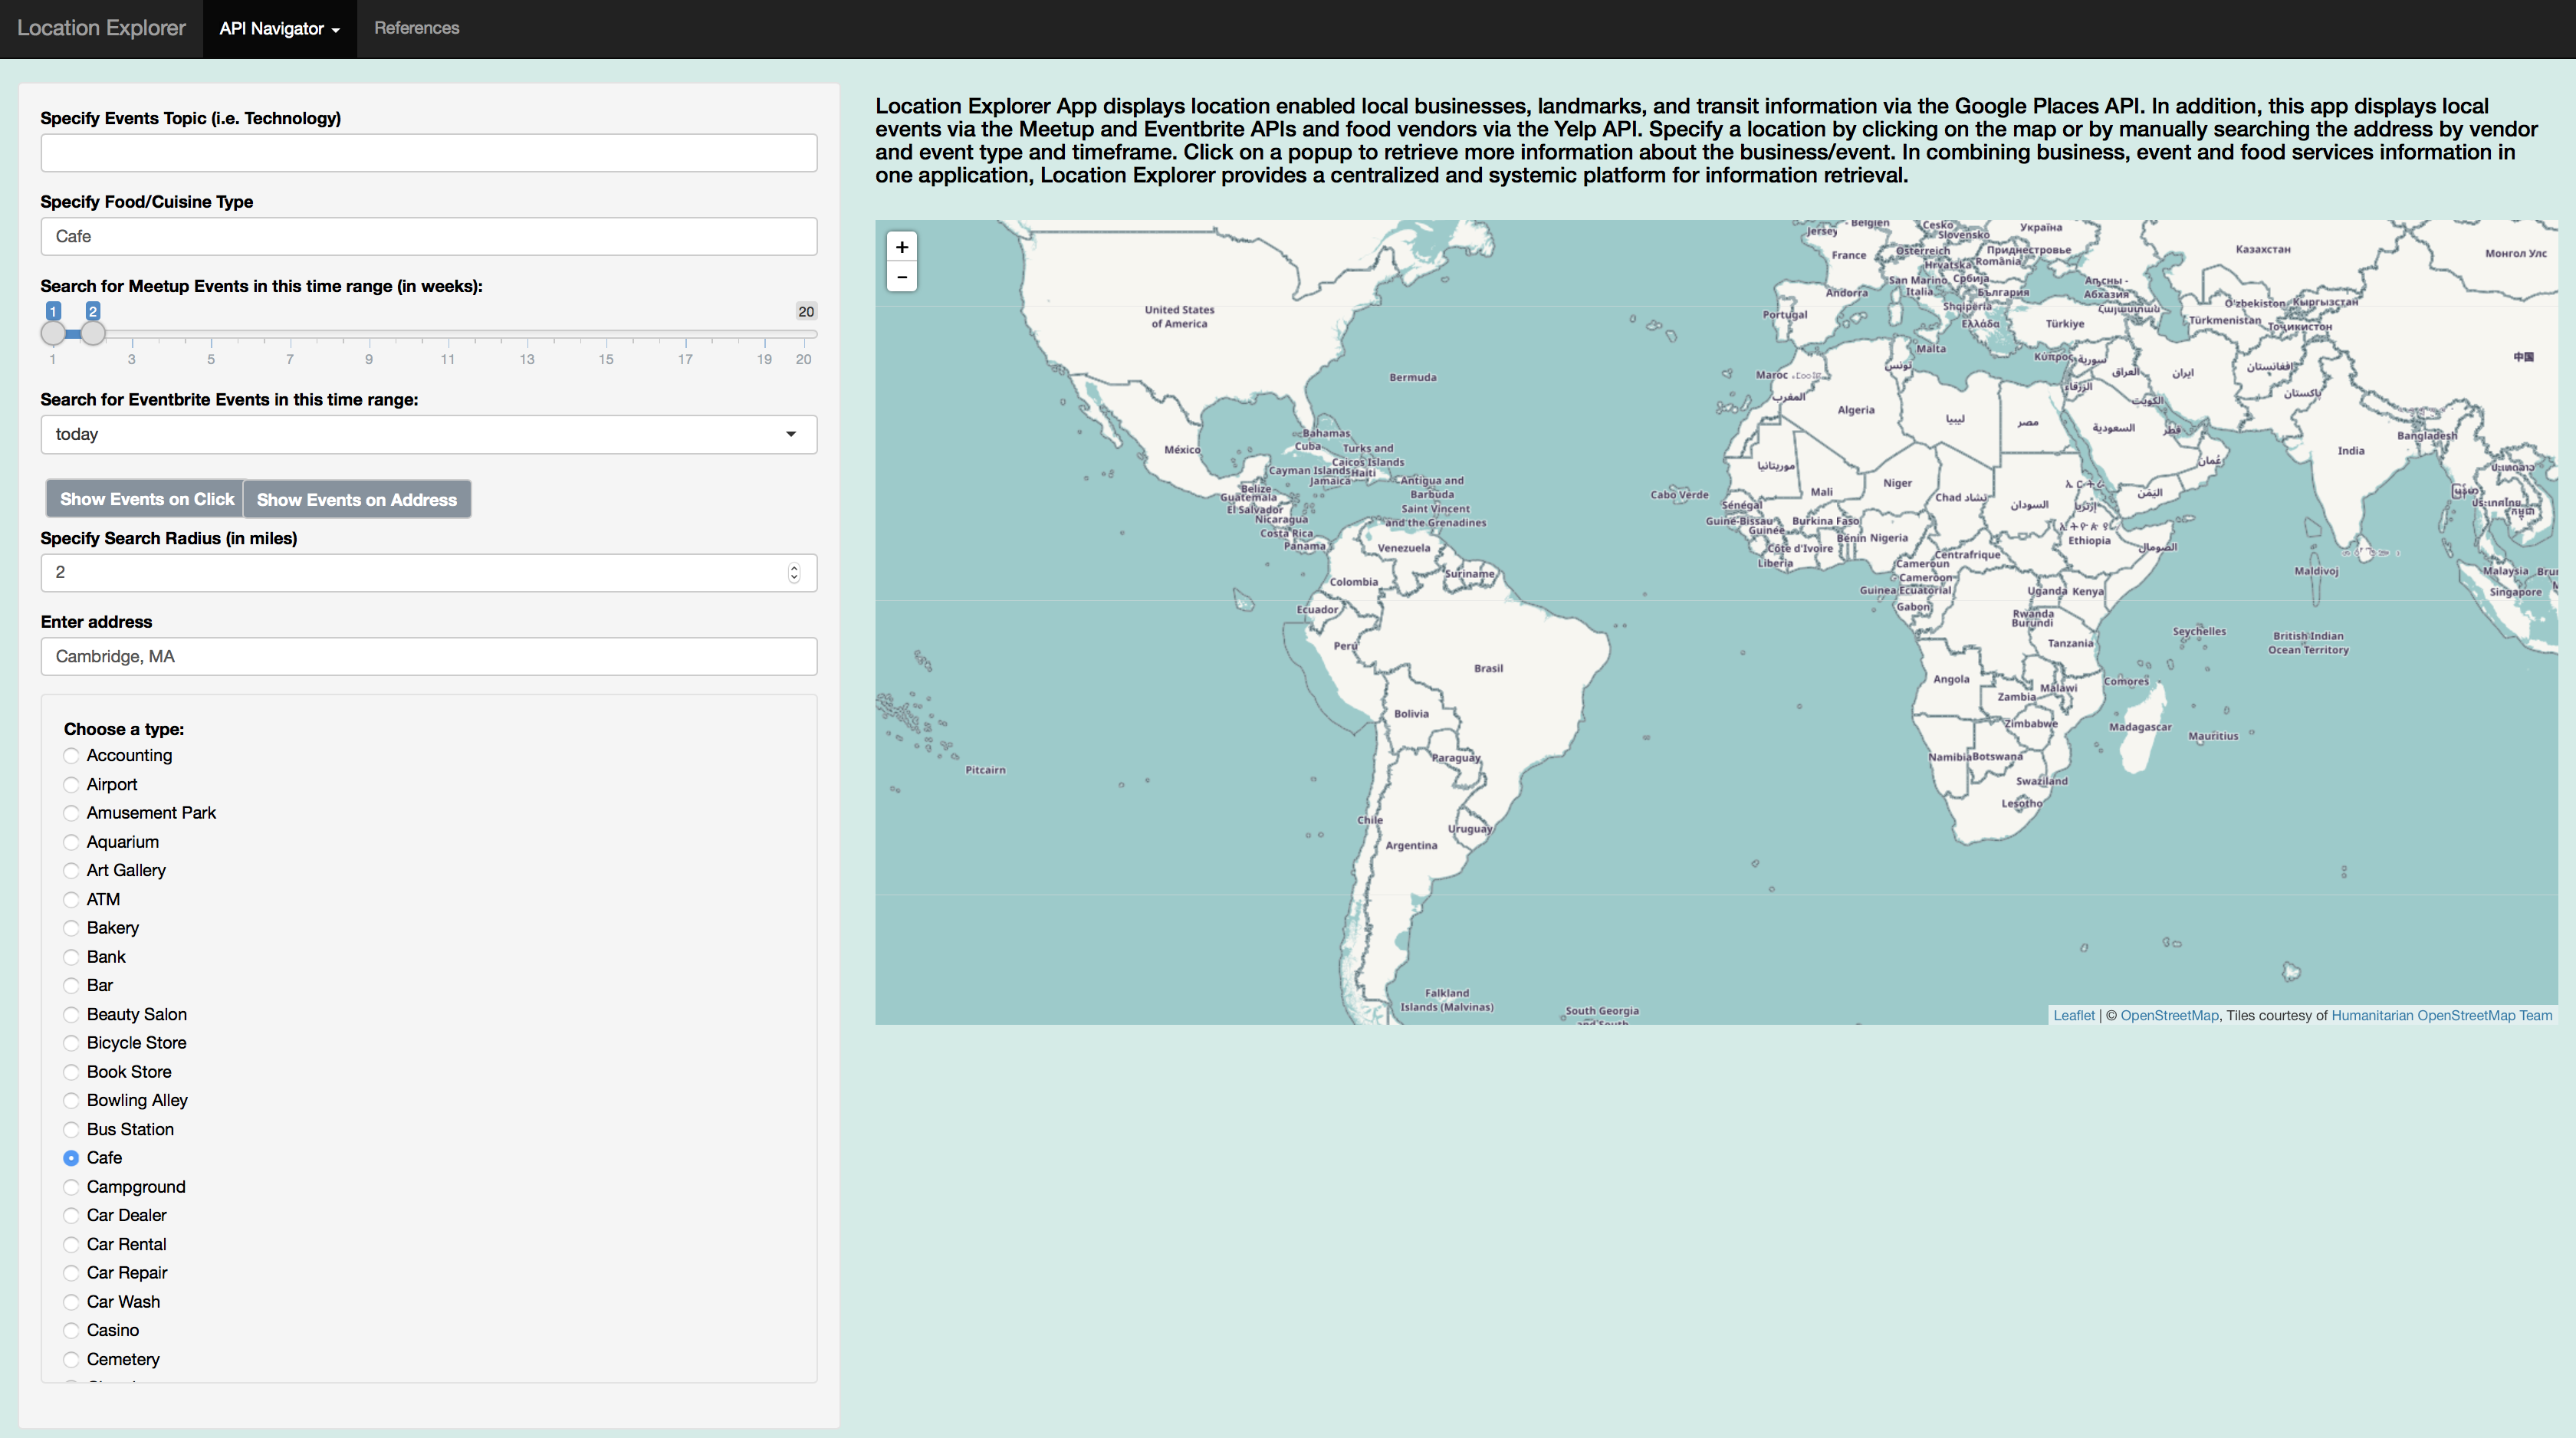Focus the Events Topic input field
Image resolution: width=2576 pixels, height=1438 pixels.
[x=429, y=153]
